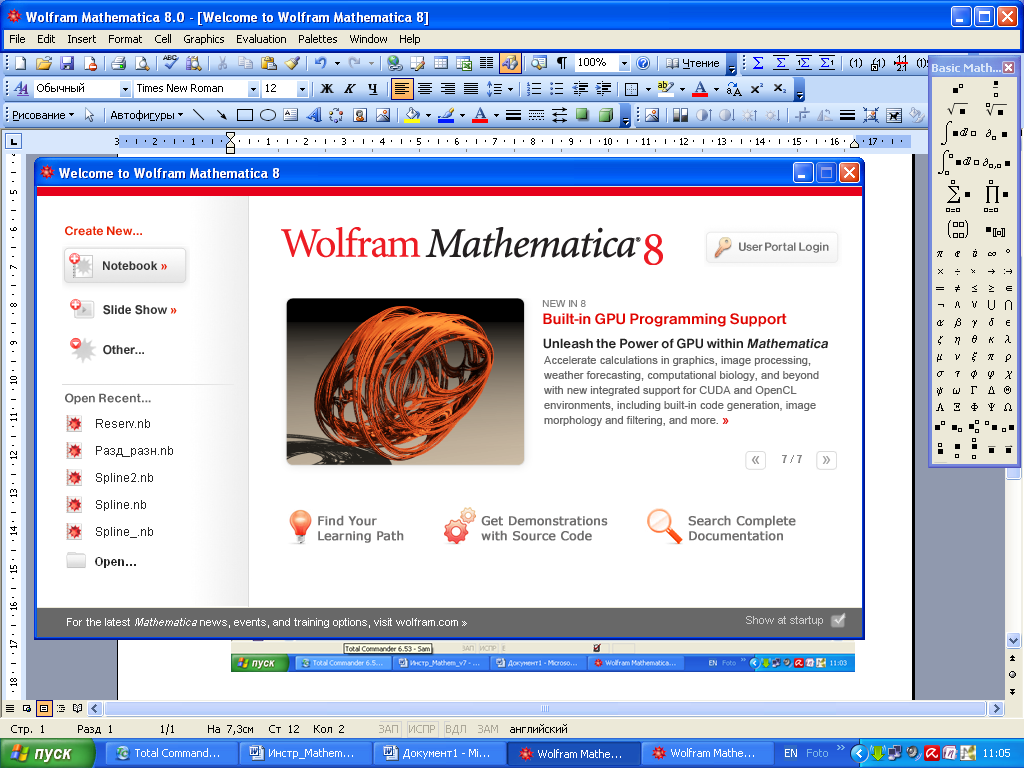This screenshot has width=1024, height=768.
Task: Click the Print toolbar icon
Action: tap(118, 63)
